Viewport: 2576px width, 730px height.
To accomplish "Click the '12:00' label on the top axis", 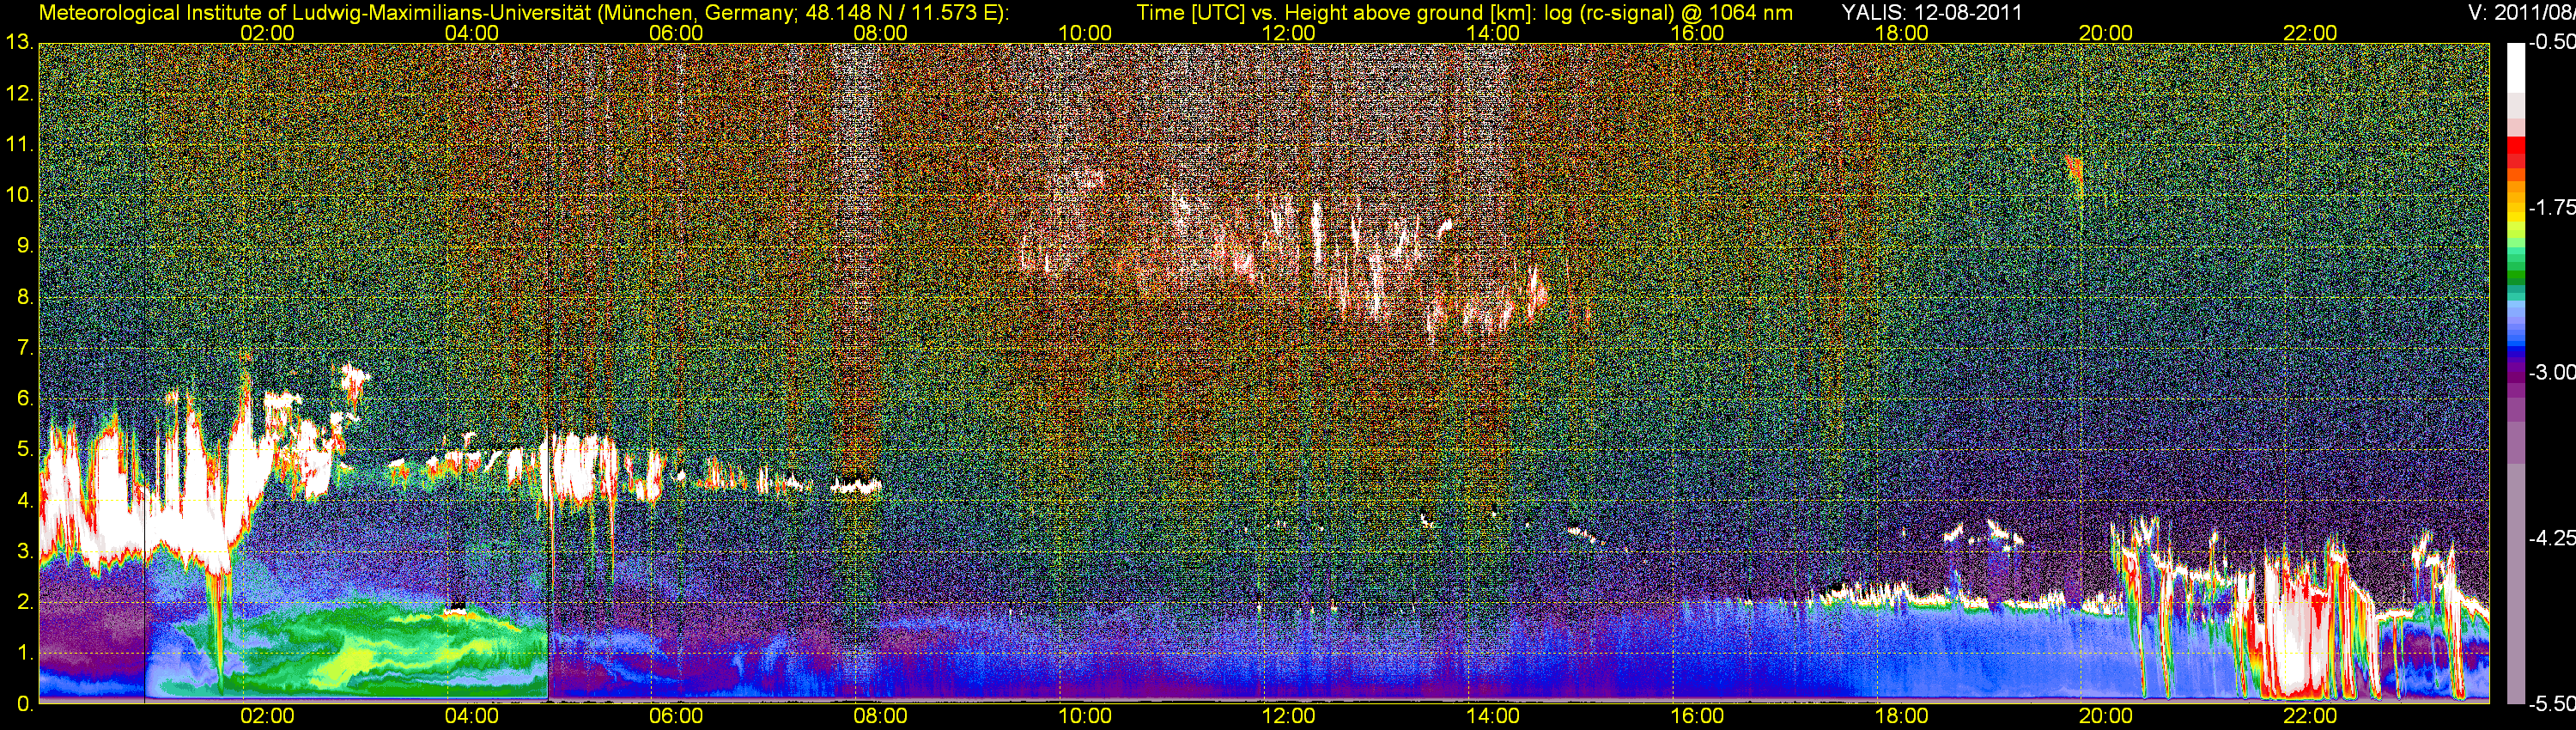I will pyautogui.click(x=1289, y=33).
